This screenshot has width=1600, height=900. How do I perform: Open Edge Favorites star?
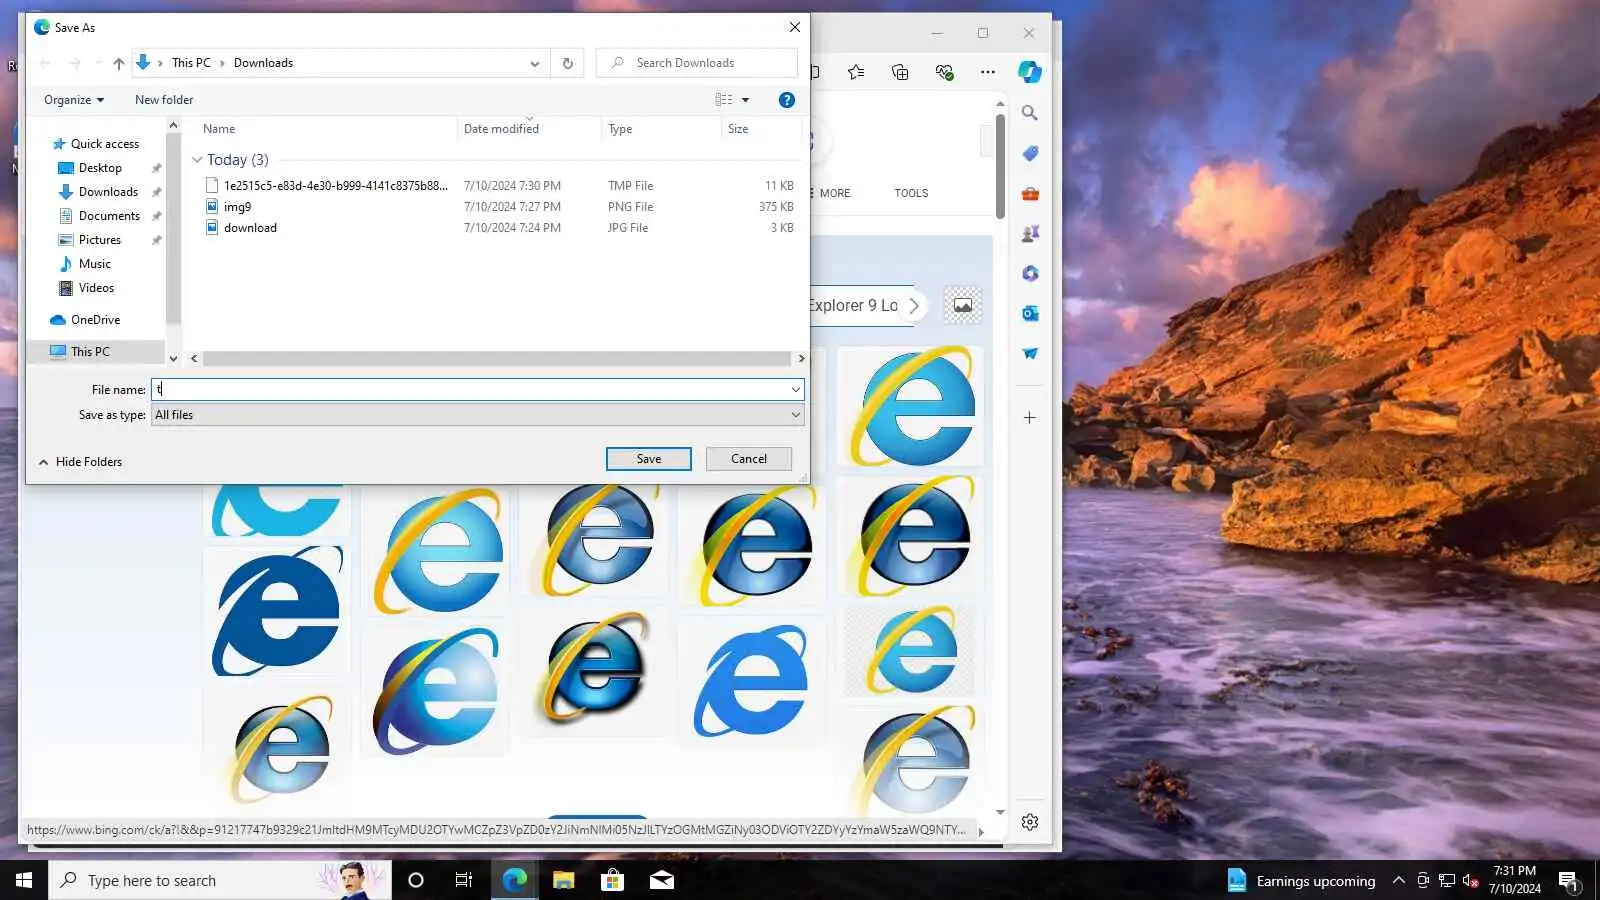point(856,72)
